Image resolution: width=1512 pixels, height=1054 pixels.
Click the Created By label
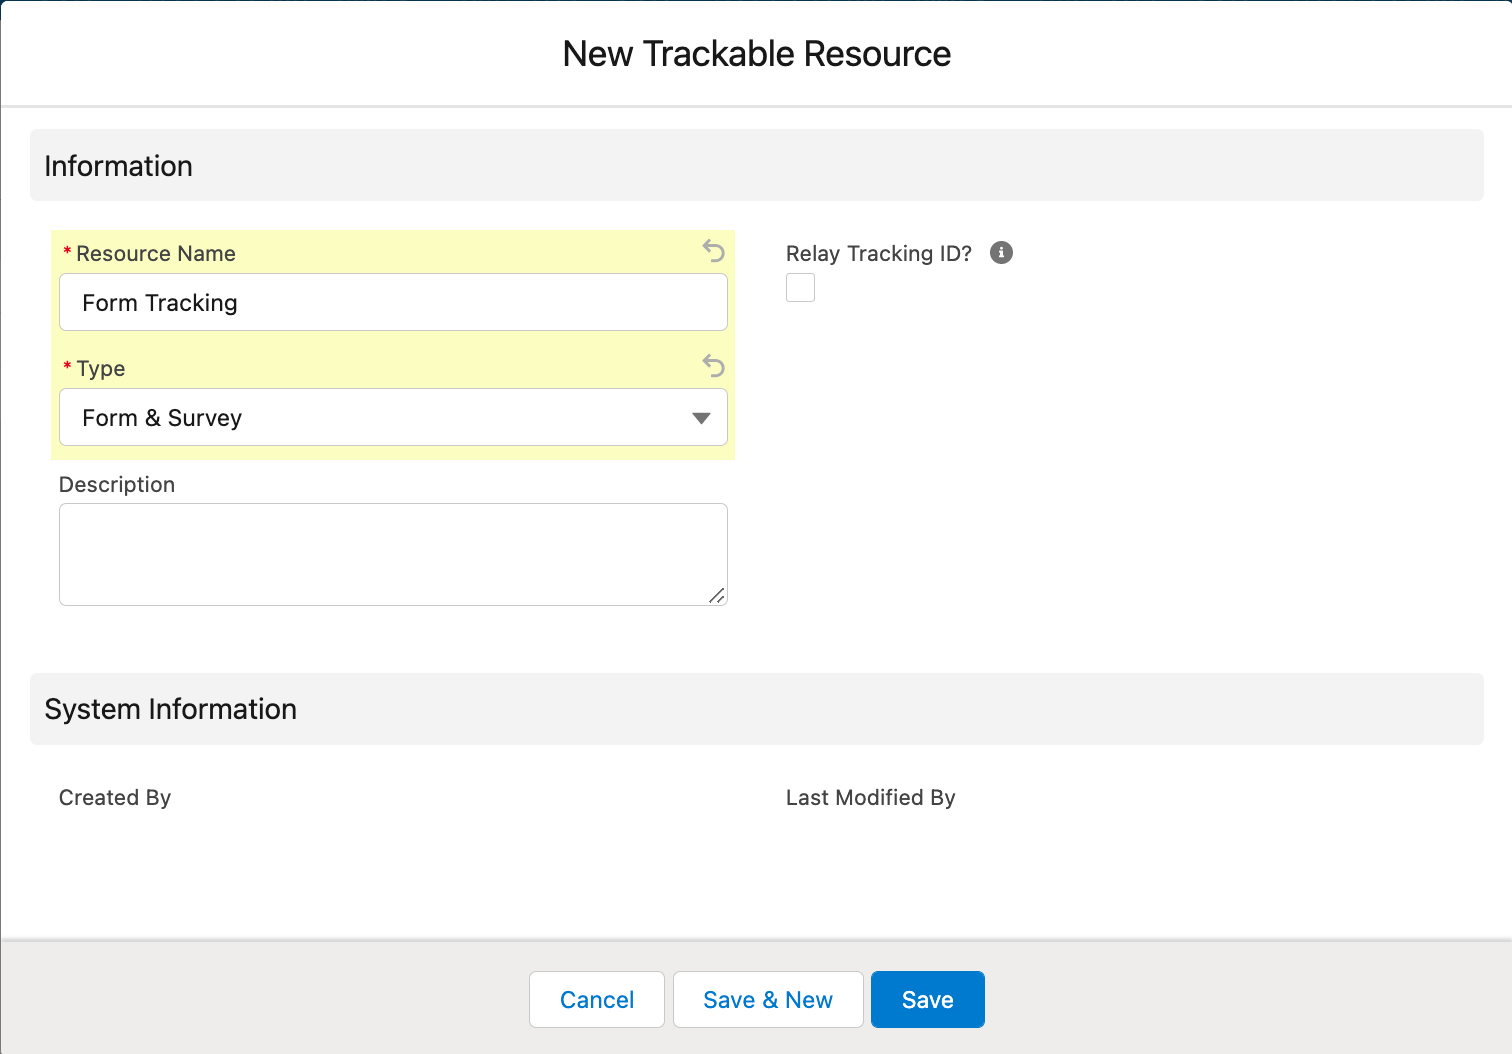tap(115, 797)
